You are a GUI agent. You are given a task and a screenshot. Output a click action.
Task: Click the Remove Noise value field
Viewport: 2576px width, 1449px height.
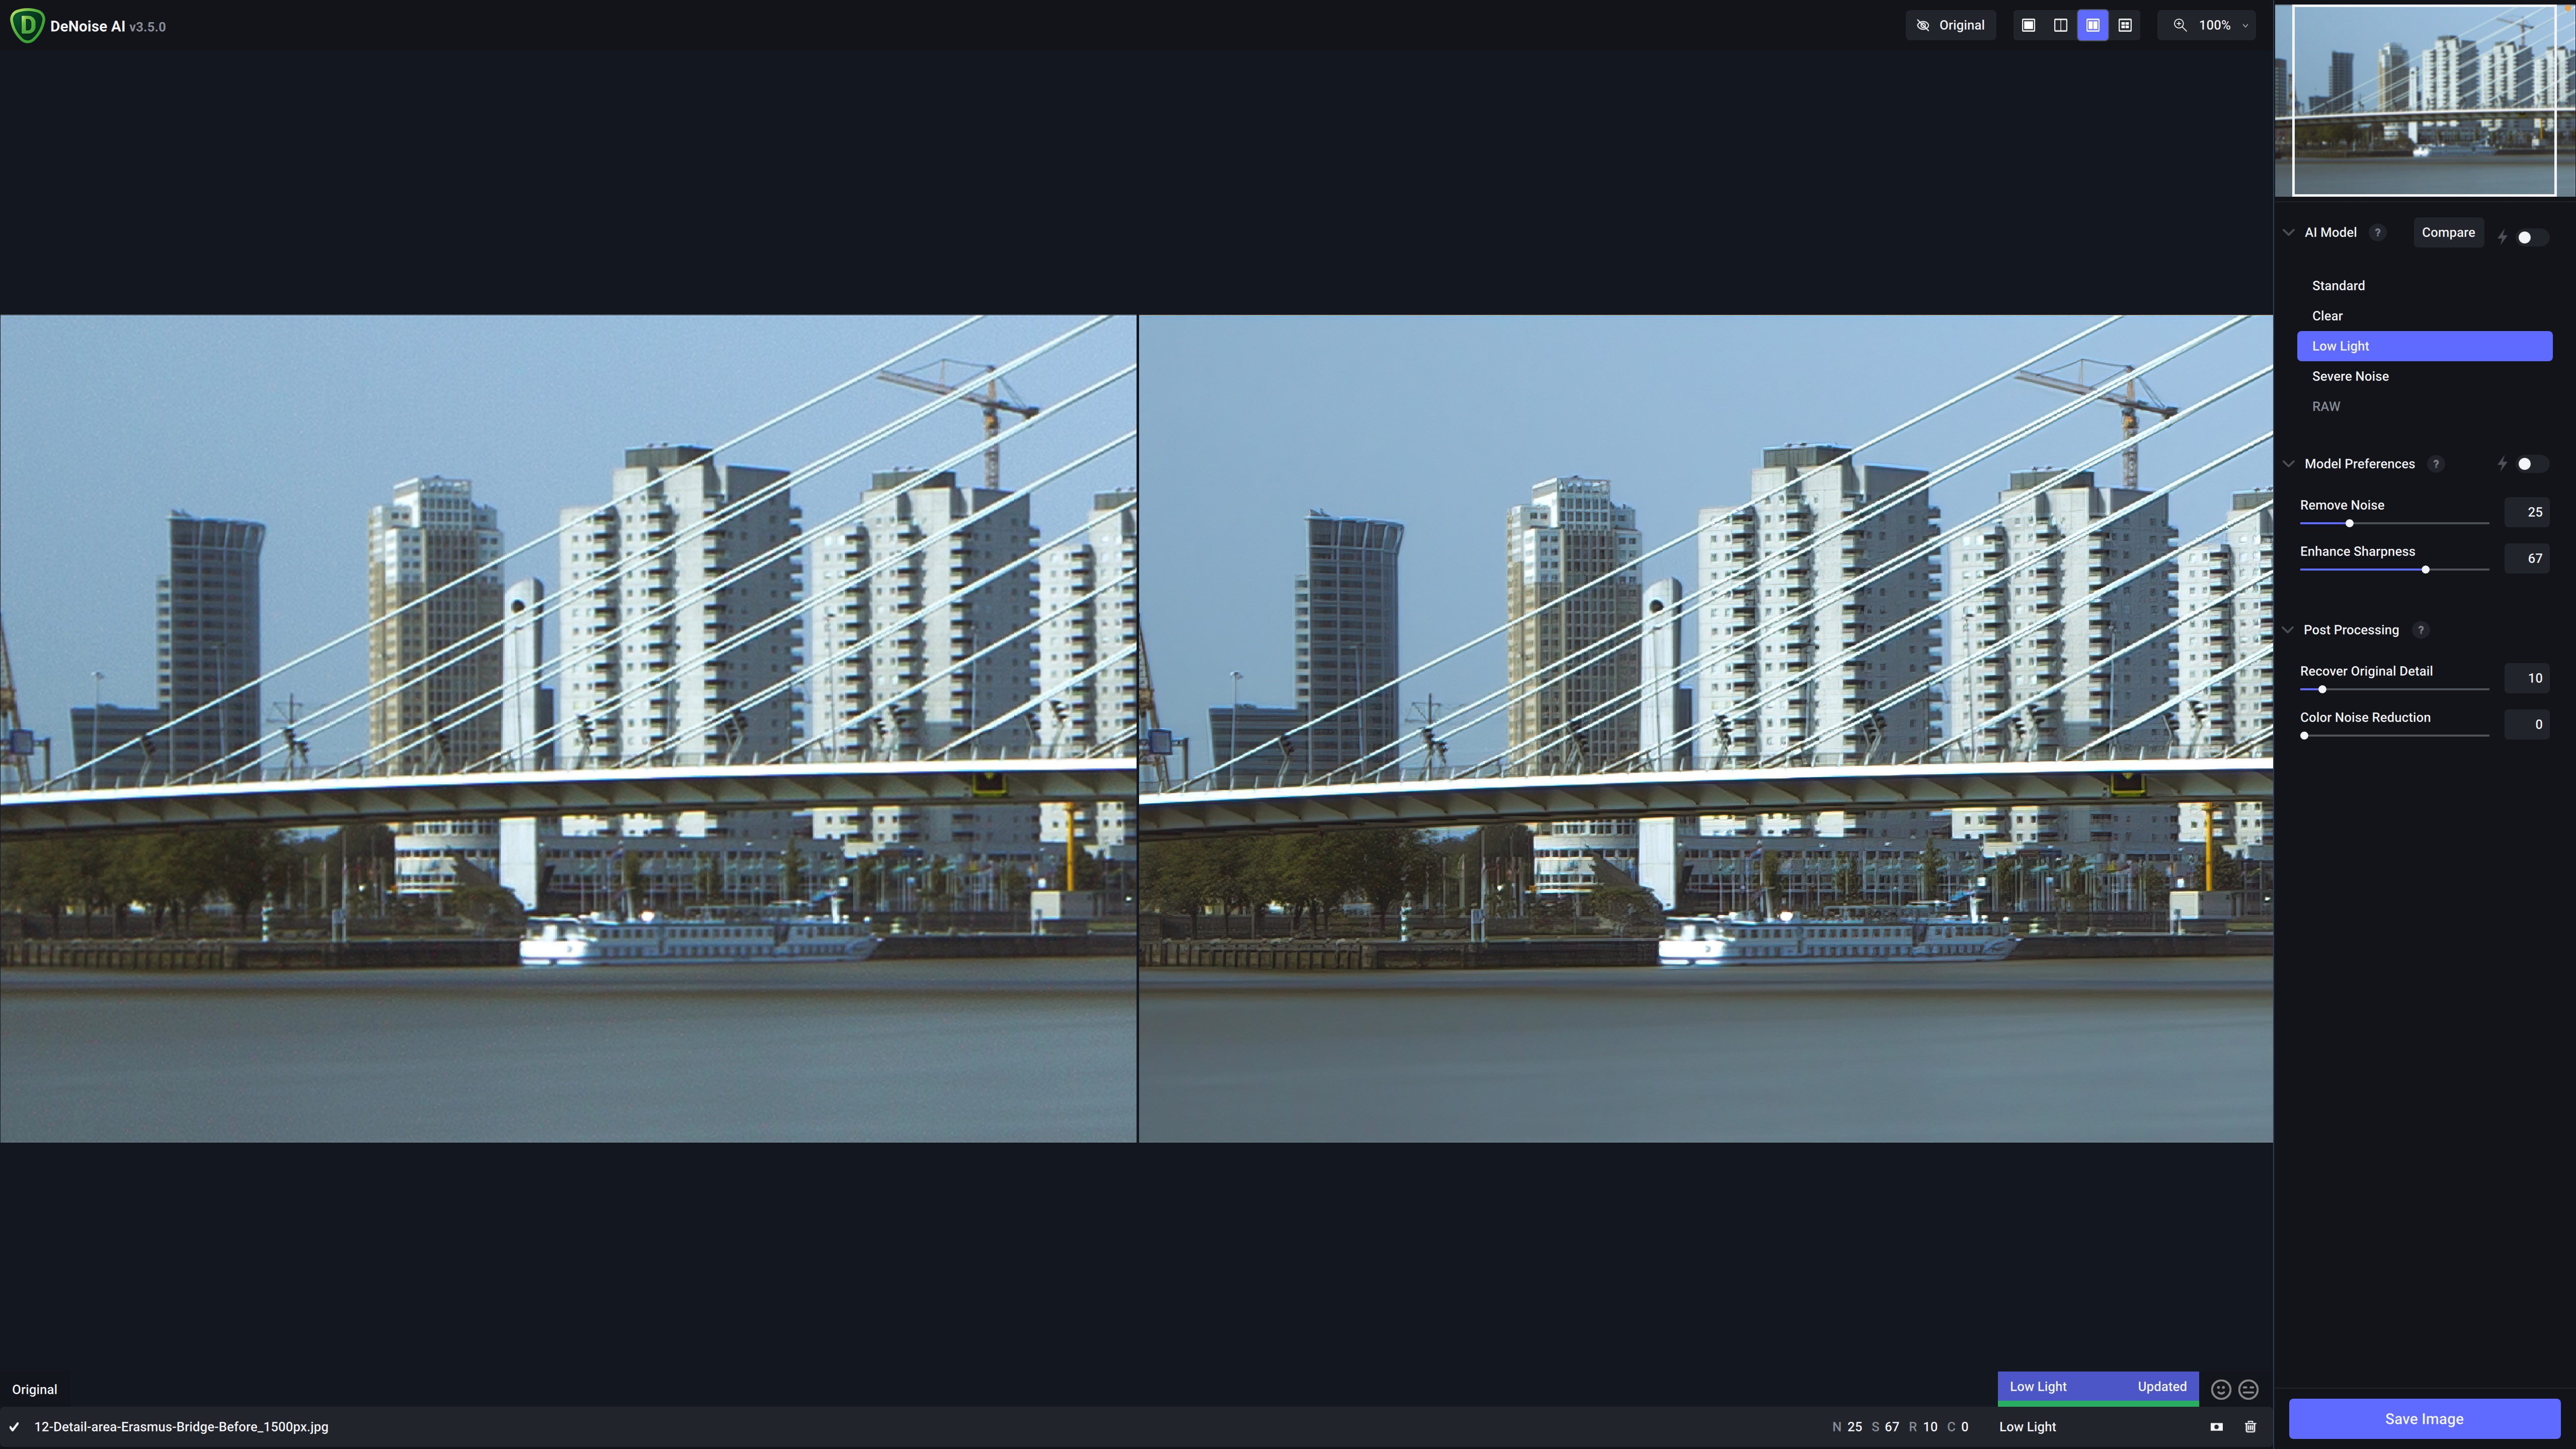(x=2527, y=512)
